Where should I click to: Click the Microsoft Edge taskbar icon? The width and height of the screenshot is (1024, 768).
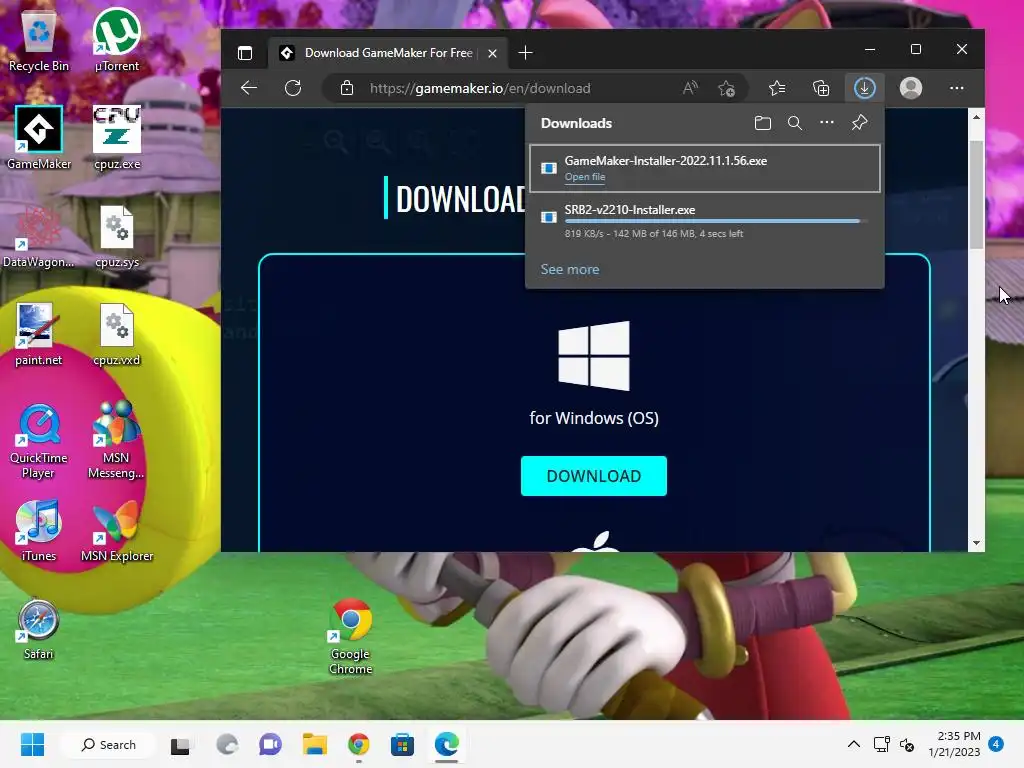447,744
